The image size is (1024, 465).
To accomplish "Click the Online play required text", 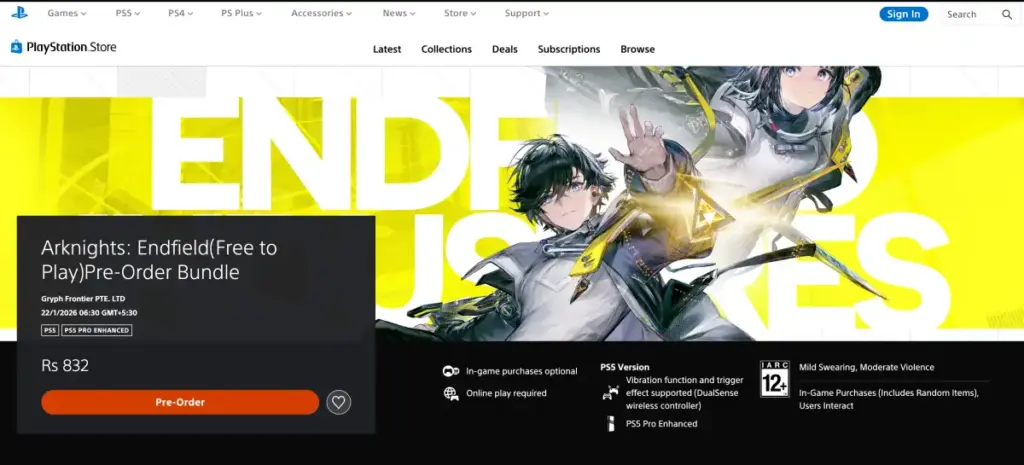I will coord(506,393).
